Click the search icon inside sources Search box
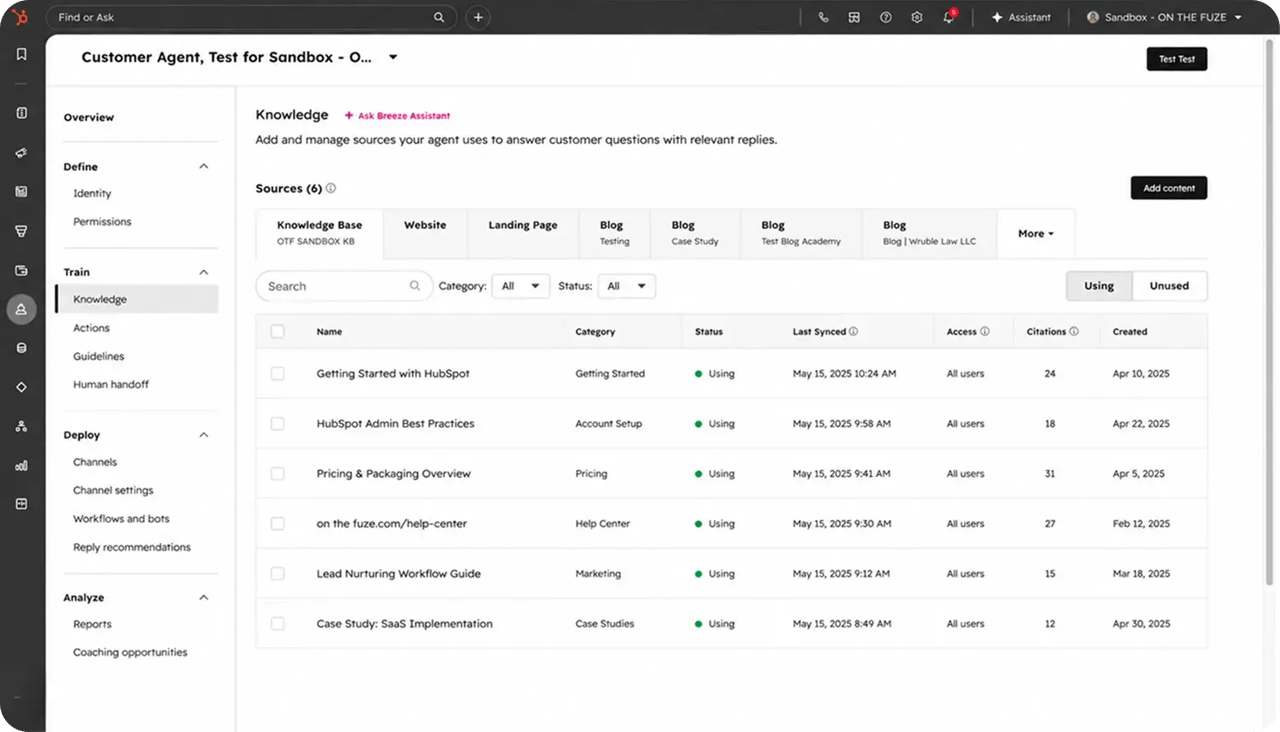This screenshot has height=732, width=1280. point(415,286)
